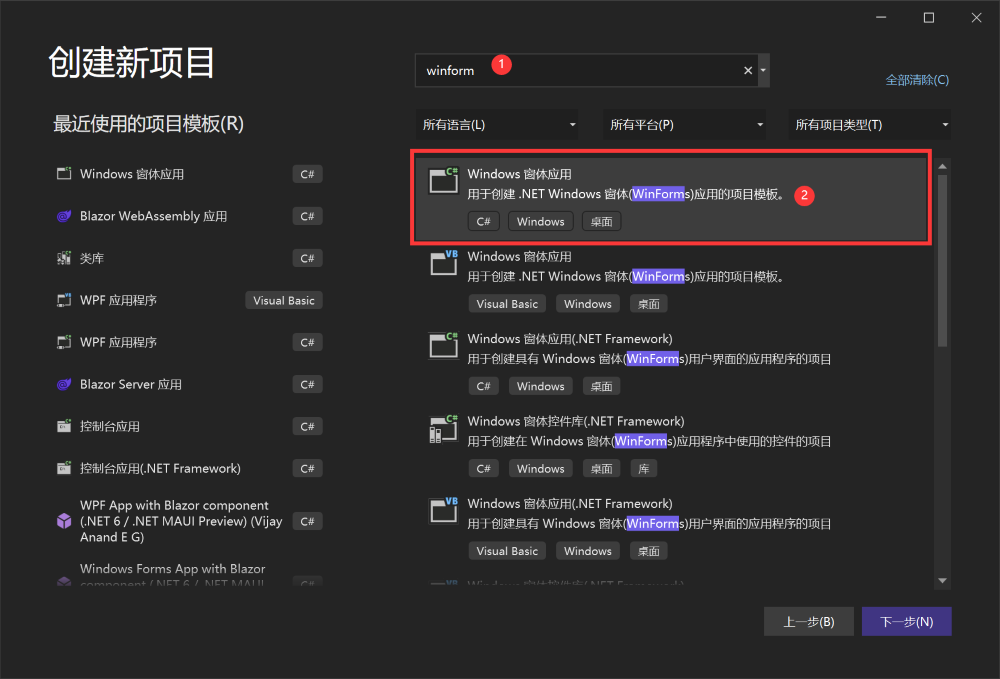
Task: Clear the winform search text with X
Action: click(x=748, y=70)
